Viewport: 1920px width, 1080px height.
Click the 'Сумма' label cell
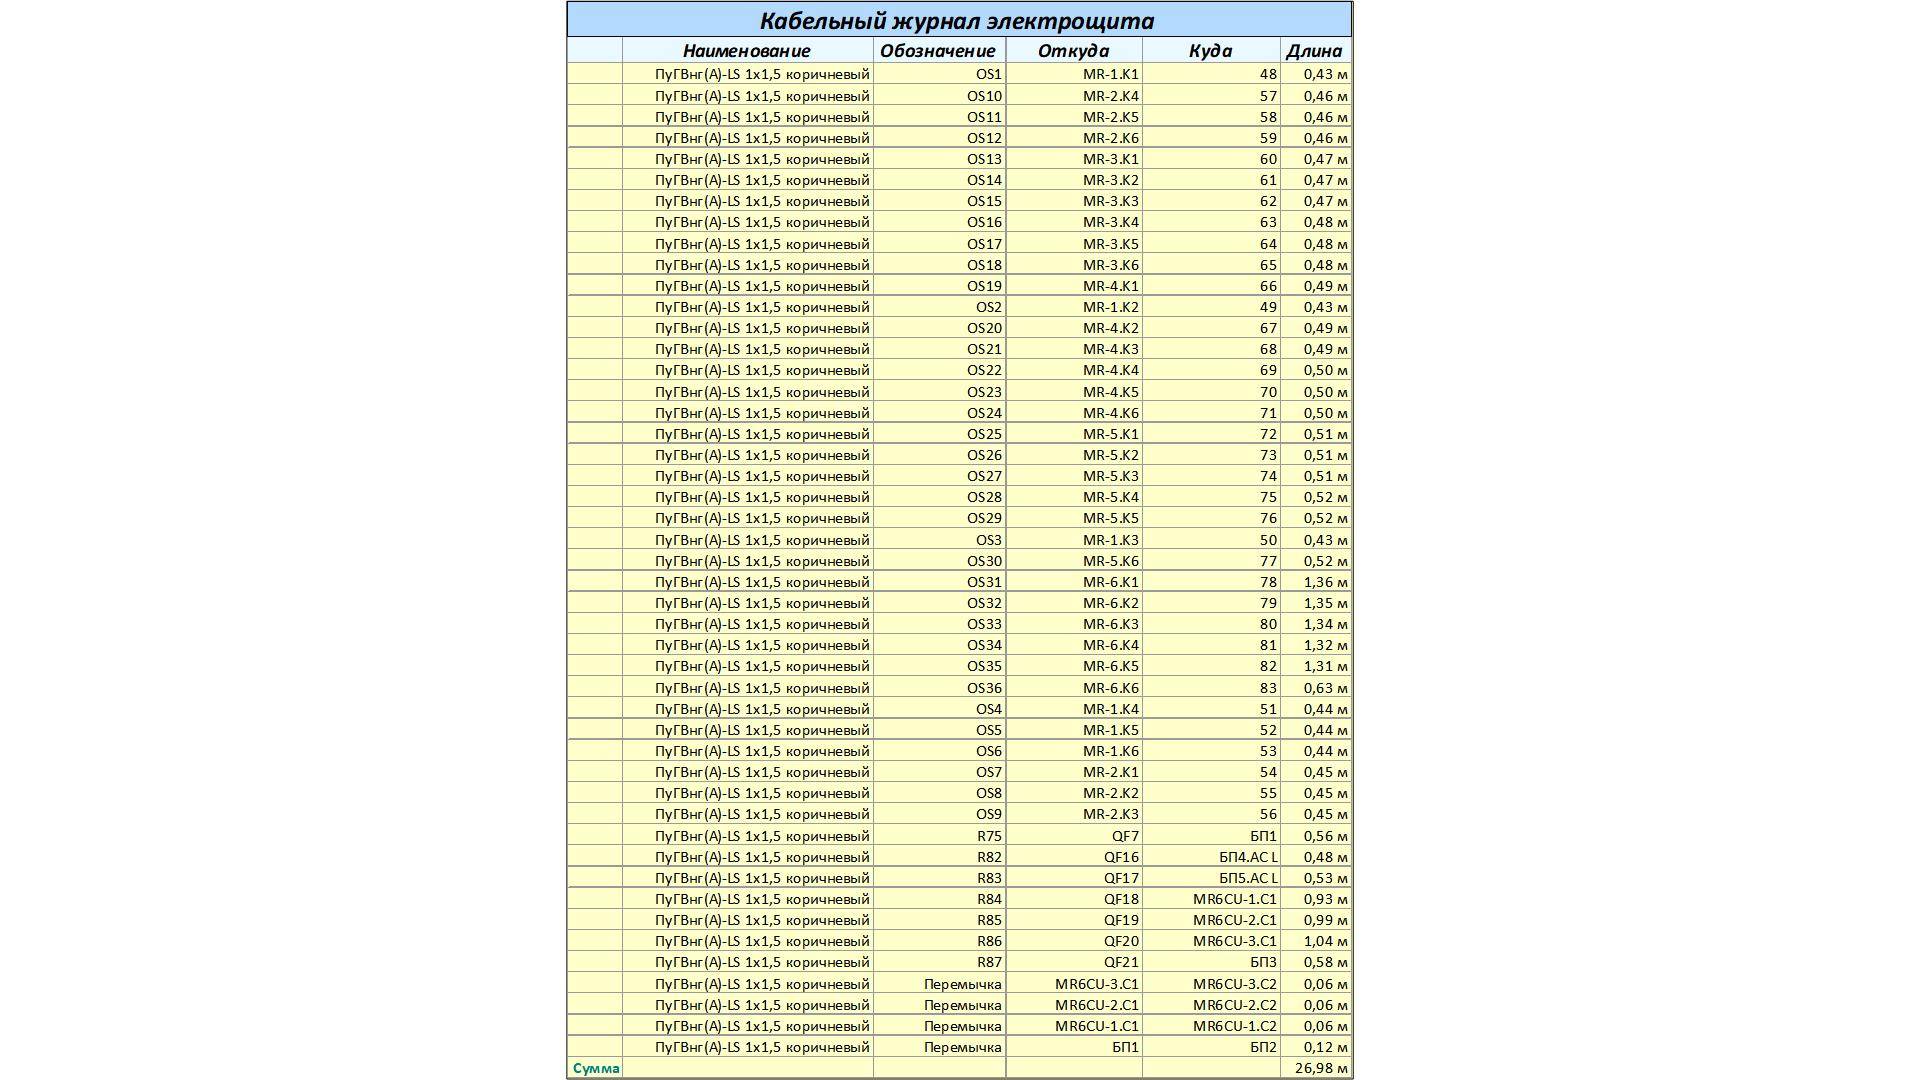point(595,1068)
